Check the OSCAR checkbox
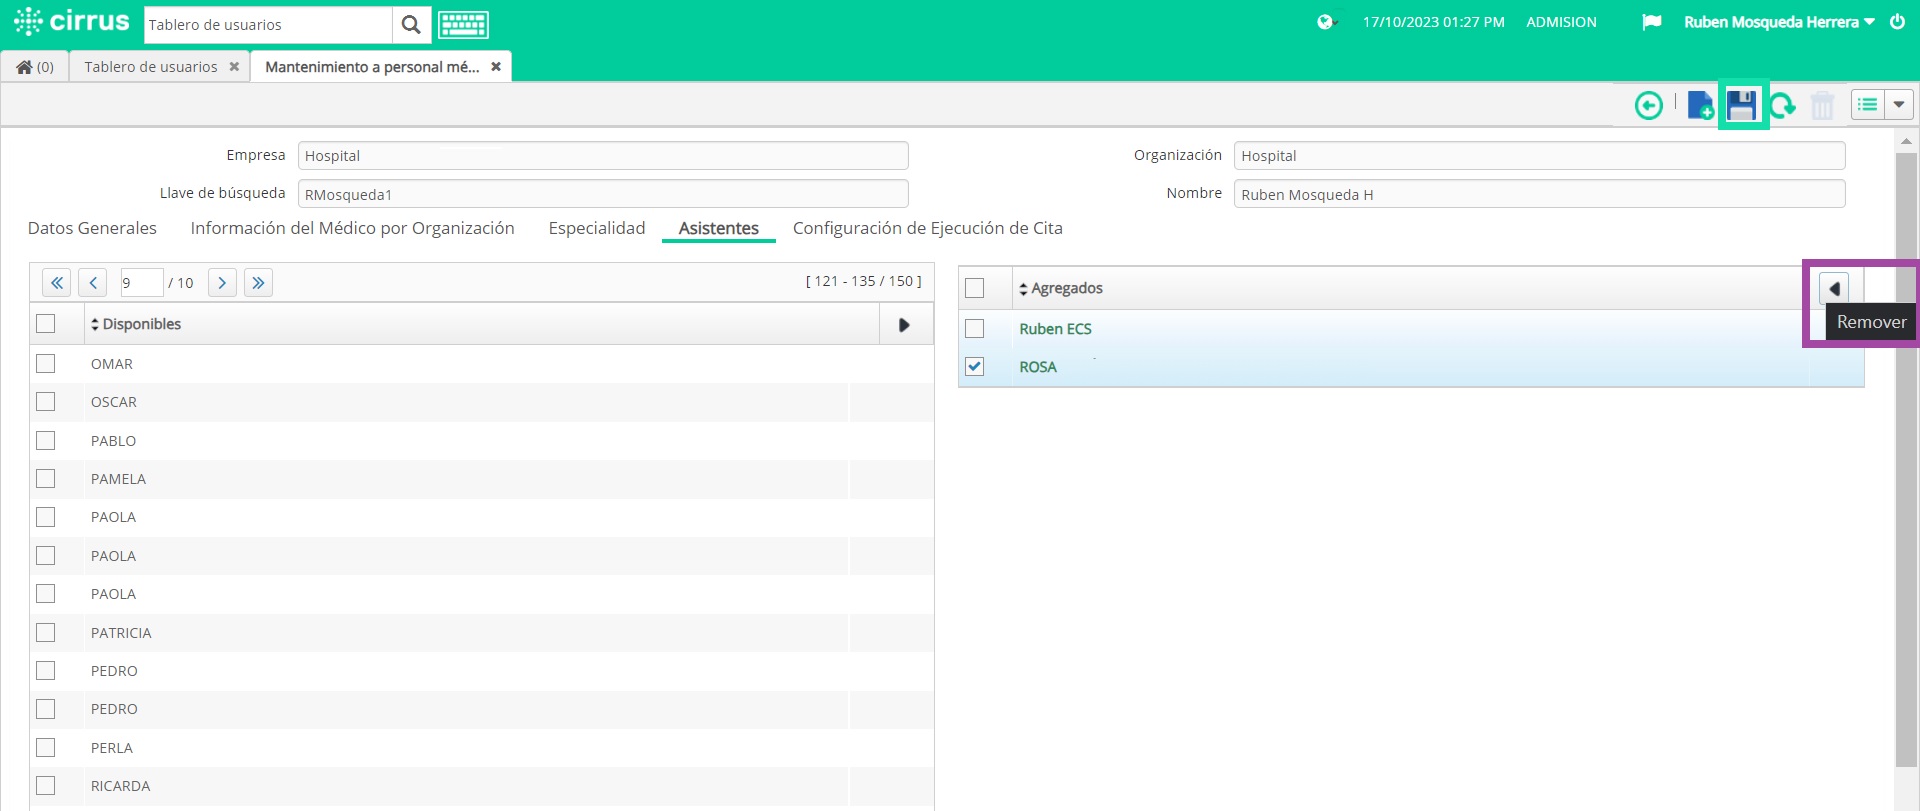1920x811 pixels. [x=46, y=402]
